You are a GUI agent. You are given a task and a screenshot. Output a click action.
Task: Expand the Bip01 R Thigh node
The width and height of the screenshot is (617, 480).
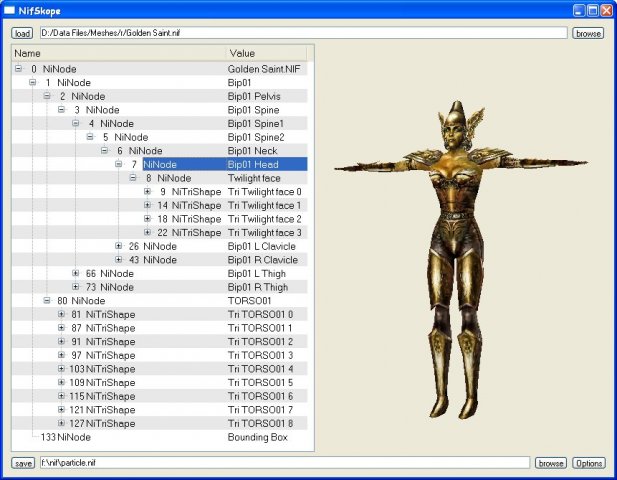[x=76, y=287]
